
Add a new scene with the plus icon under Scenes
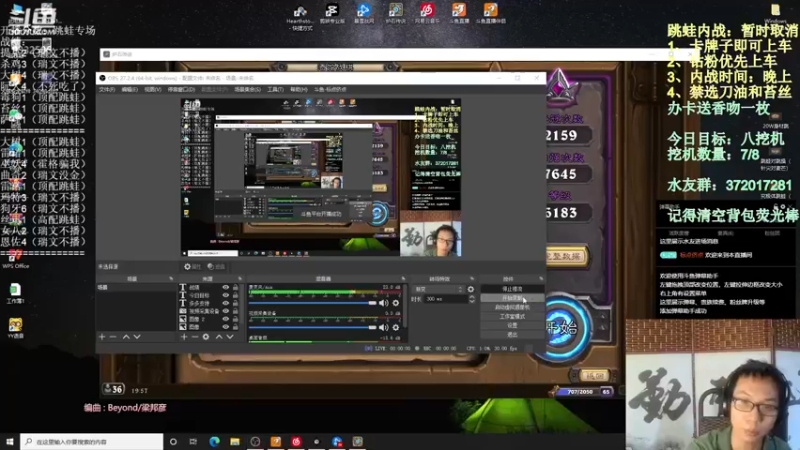pyautogui.click(x=102, y=337)
